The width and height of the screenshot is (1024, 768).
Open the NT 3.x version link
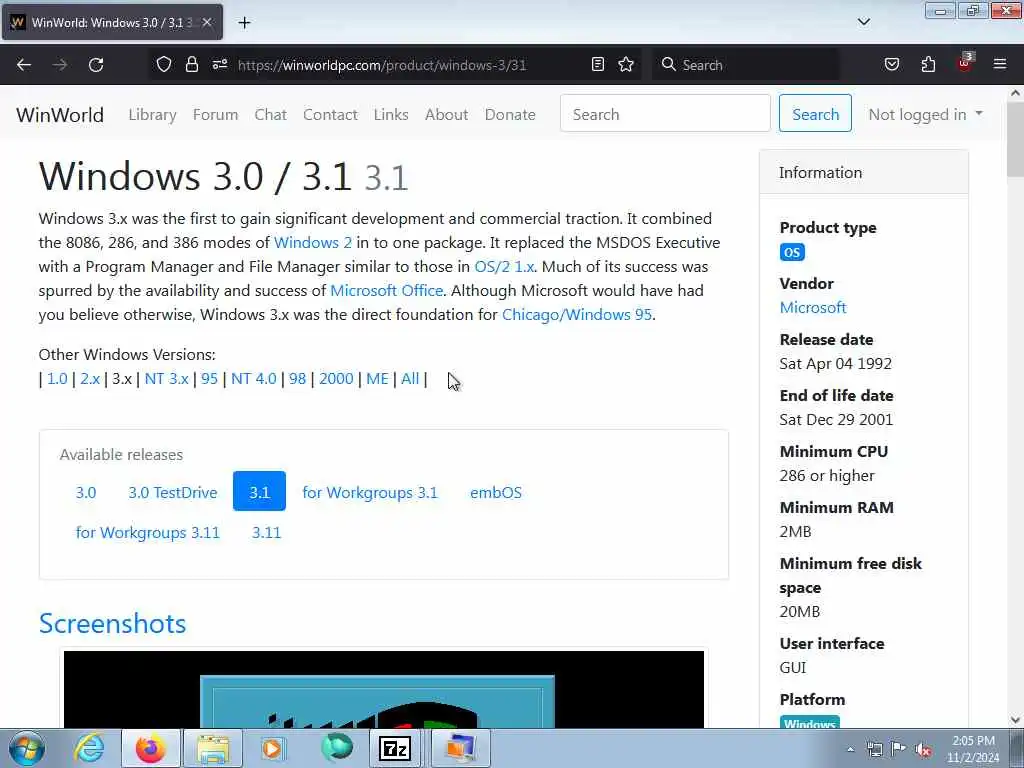coord(167,379)
